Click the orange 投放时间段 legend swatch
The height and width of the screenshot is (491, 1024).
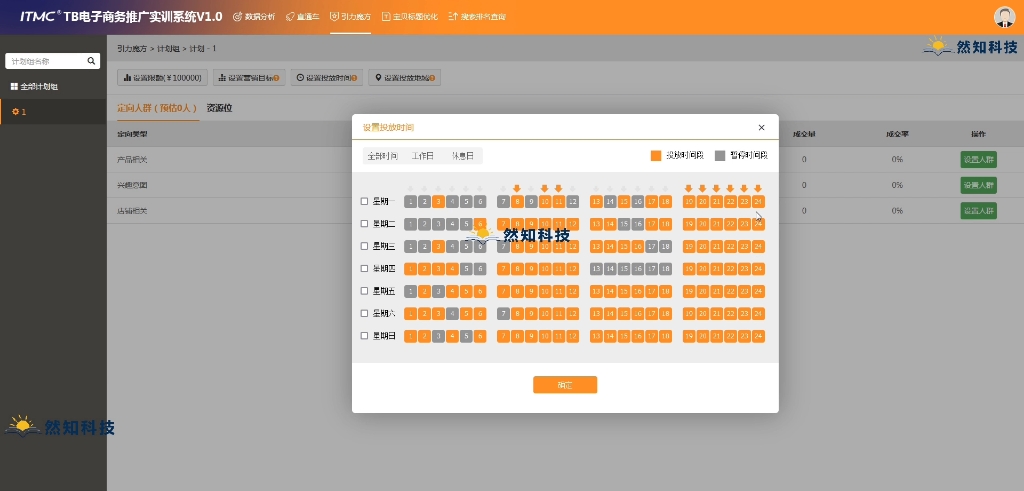(656, 156)
